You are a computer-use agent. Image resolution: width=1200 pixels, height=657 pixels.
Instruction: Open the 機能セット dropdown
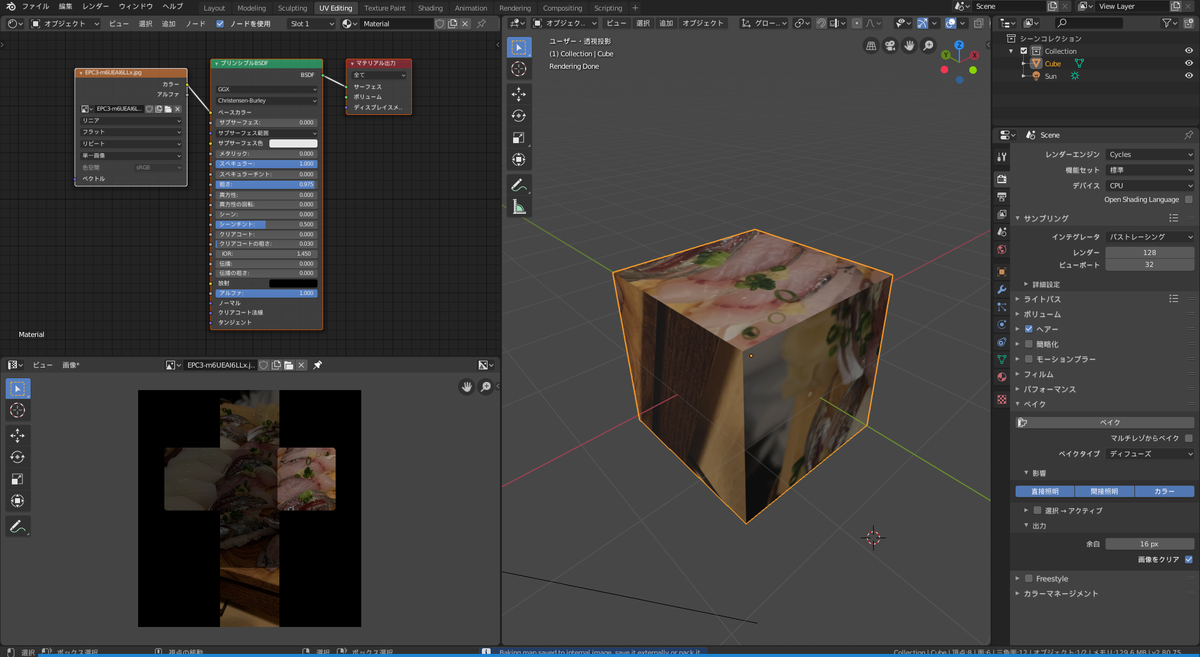click(x=1149, y=170)
